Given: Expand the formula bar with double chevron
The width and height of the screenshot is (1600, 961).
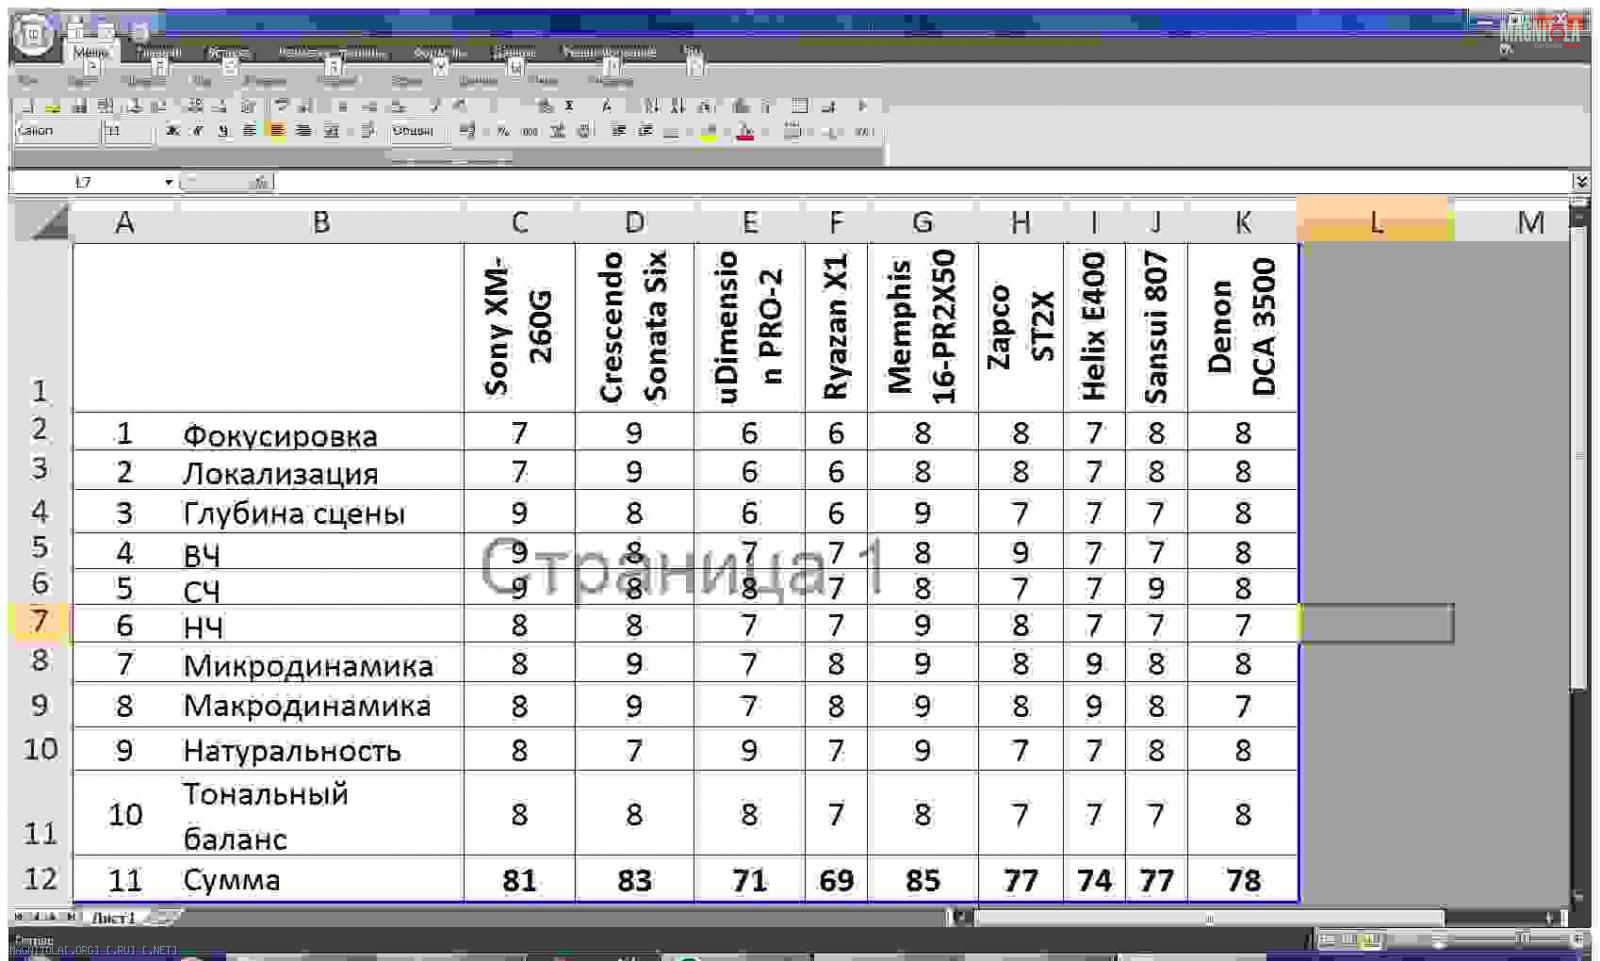Looking at the screenshot, I should pos(1580,181).
